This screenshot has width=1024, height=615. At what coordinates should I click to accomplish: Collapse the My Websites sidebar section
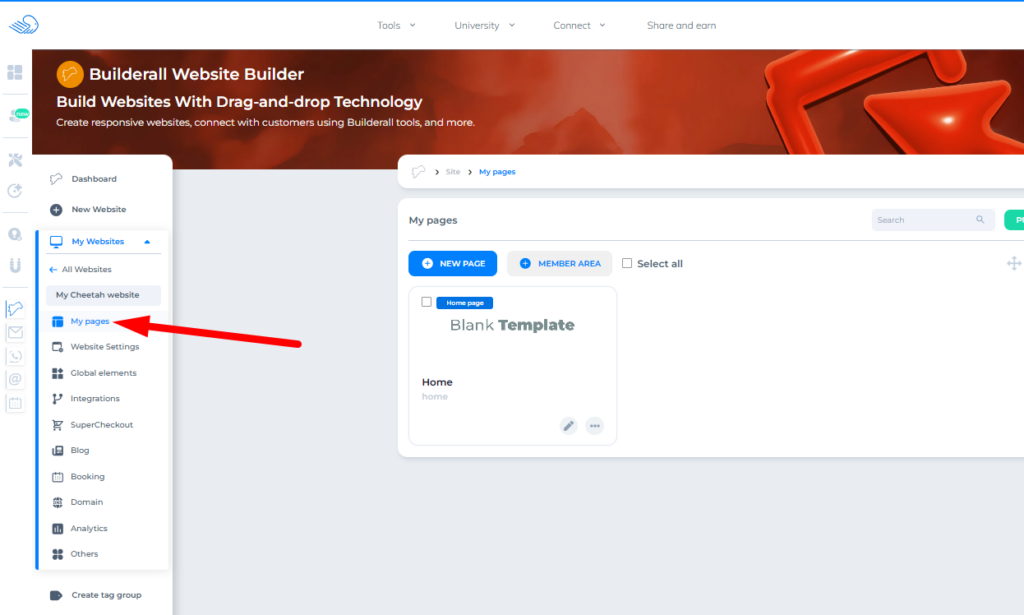tap(147, 242)
